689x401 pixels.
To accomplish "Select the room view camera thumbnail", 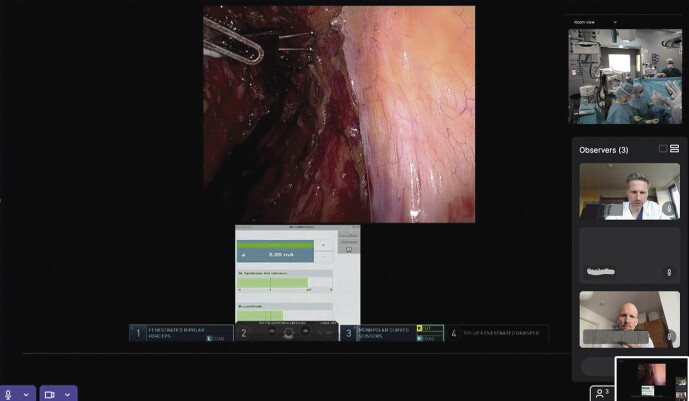I will click(x=625, y=75).
